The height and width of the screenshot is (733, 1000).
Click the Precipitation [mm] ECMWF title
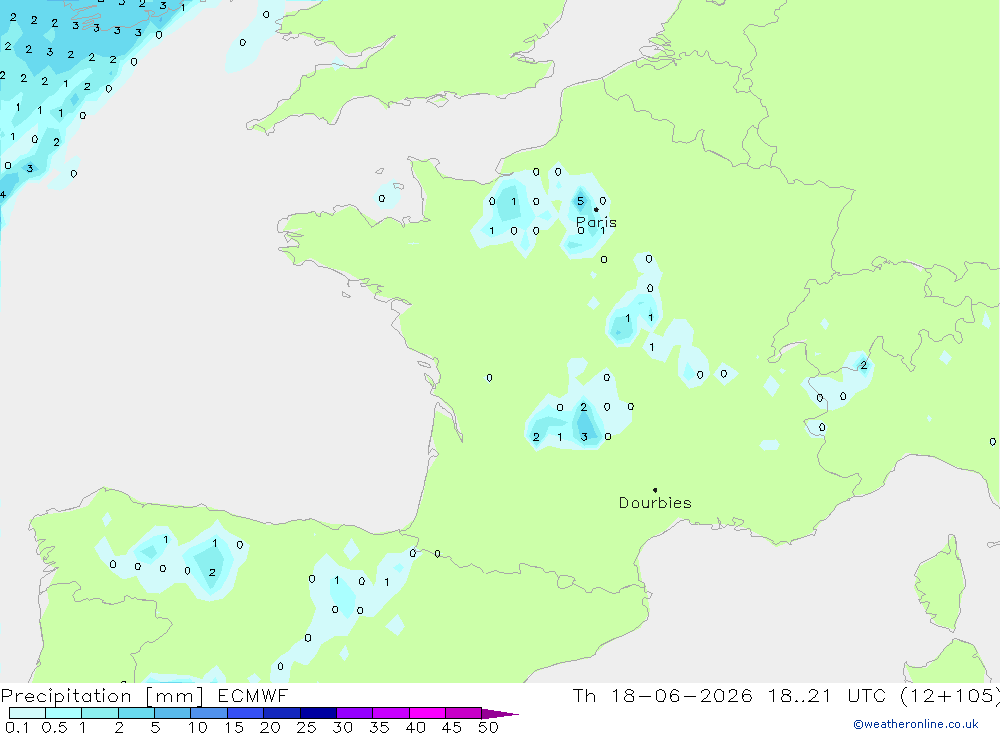pyautogui.click(x=145, y=695)
